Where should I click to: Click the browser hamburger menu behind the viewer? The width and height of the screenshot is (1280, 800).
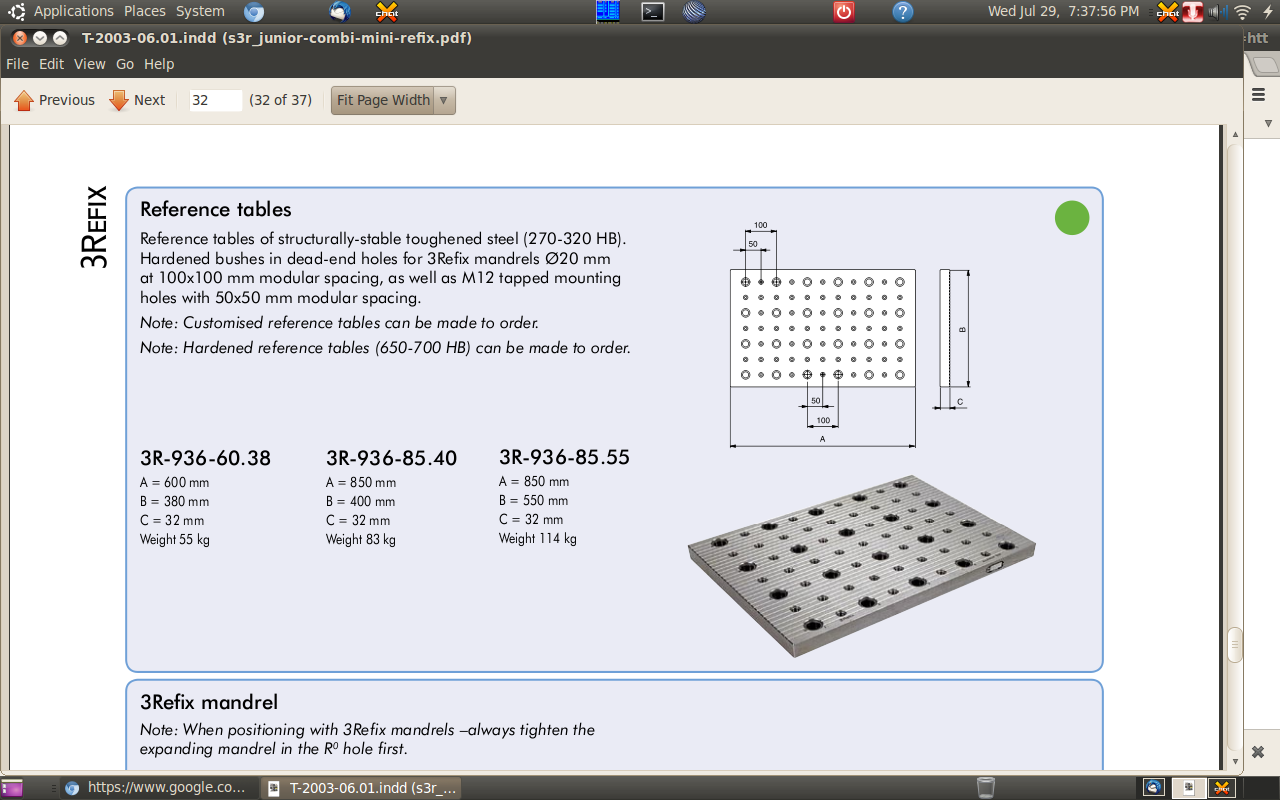1259,94
